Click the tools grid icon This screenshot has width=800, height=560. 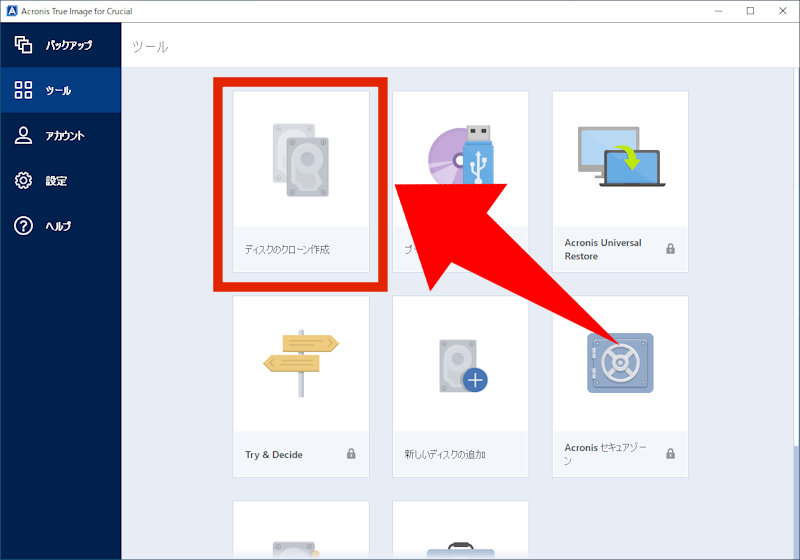(23, 90)
